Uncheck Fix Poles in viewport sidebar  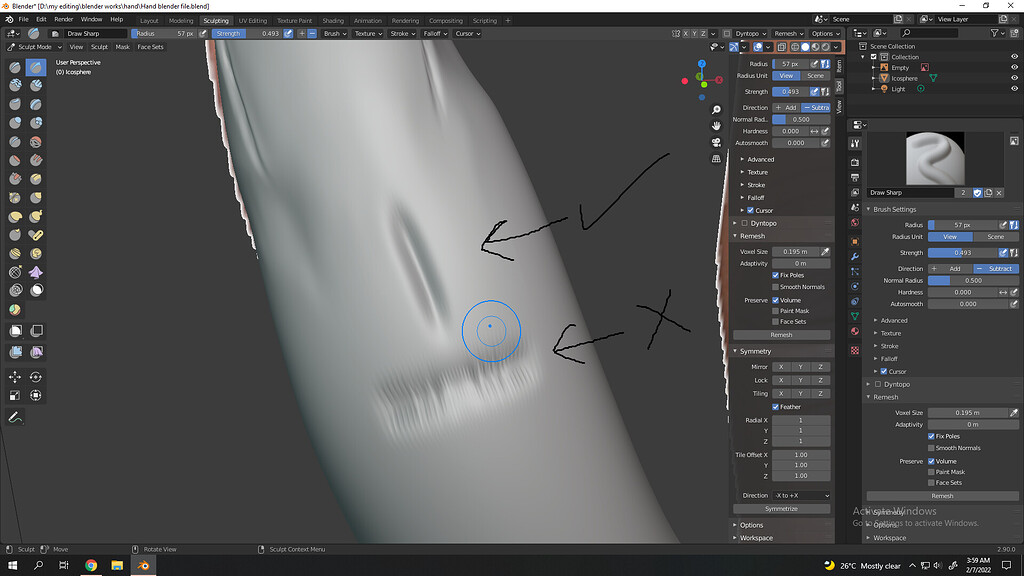775,275
